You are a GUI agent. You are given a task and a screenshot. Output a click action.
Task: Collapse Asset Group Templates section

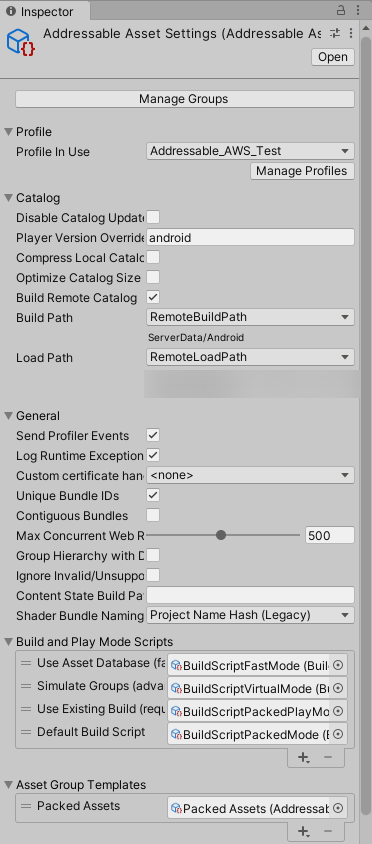9,785
